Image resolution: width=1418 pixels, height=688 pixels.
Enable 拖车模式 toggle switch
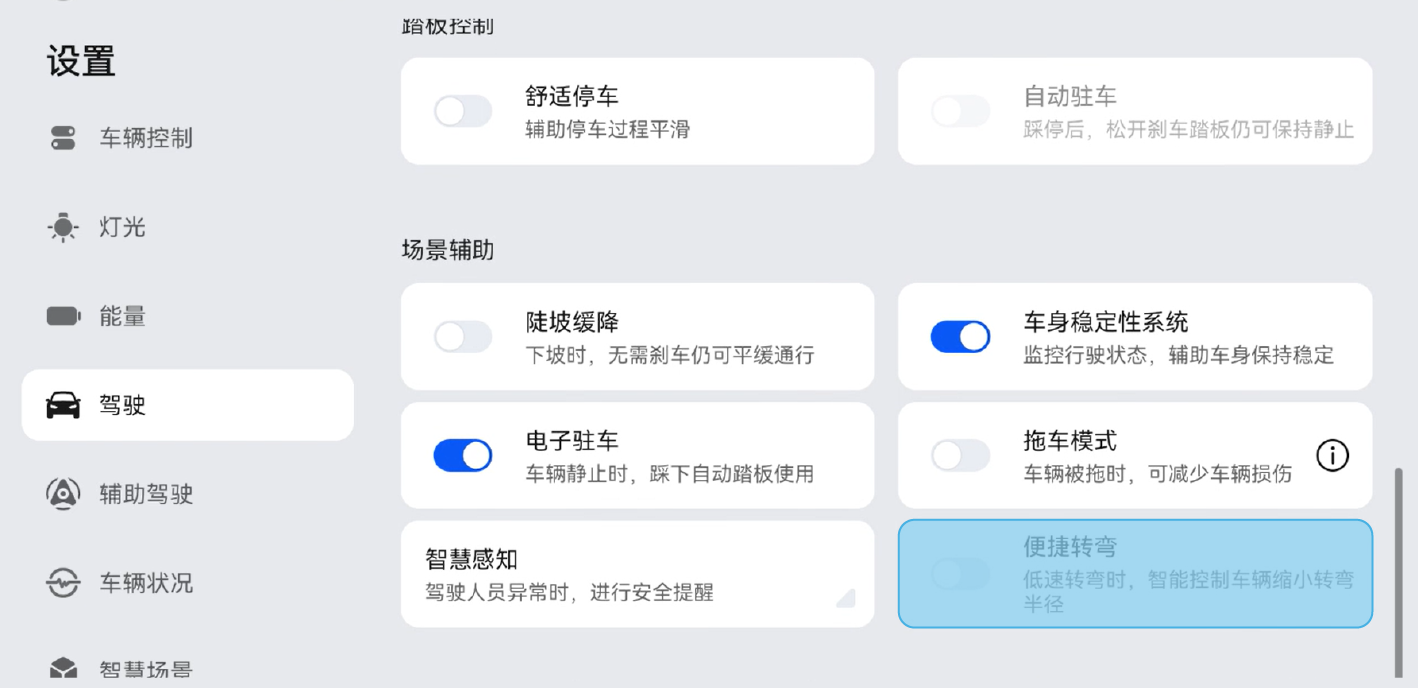click(960, 456)
